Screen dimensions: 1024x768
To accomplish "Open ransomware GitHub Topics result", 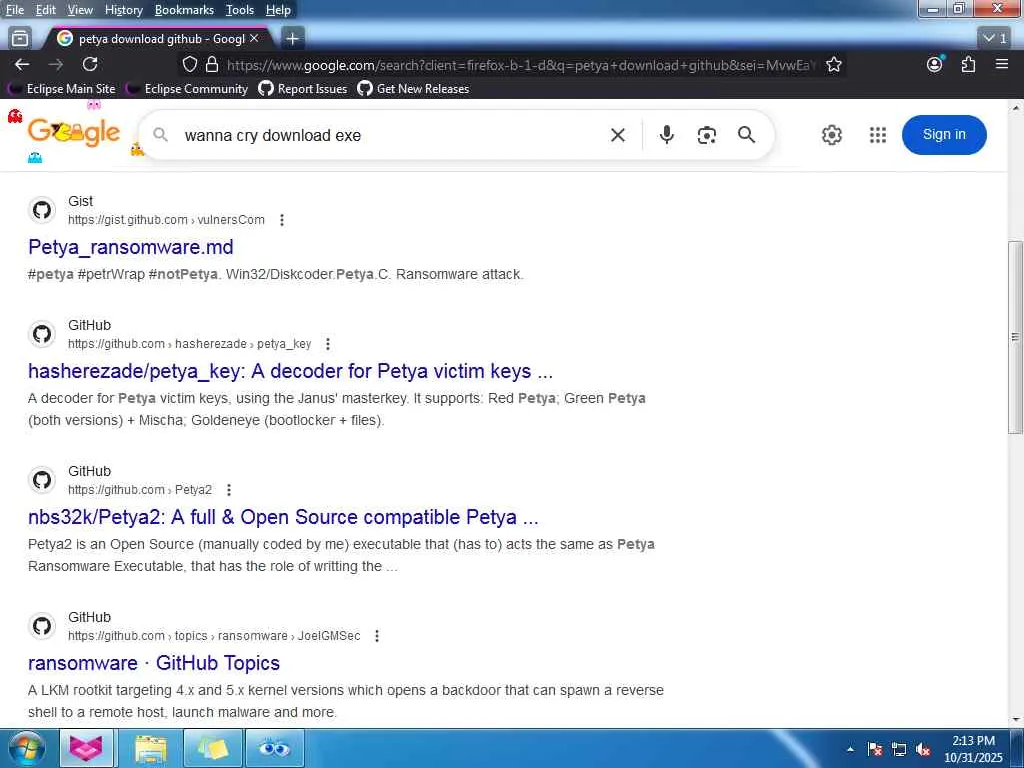I will click(154, 663).
